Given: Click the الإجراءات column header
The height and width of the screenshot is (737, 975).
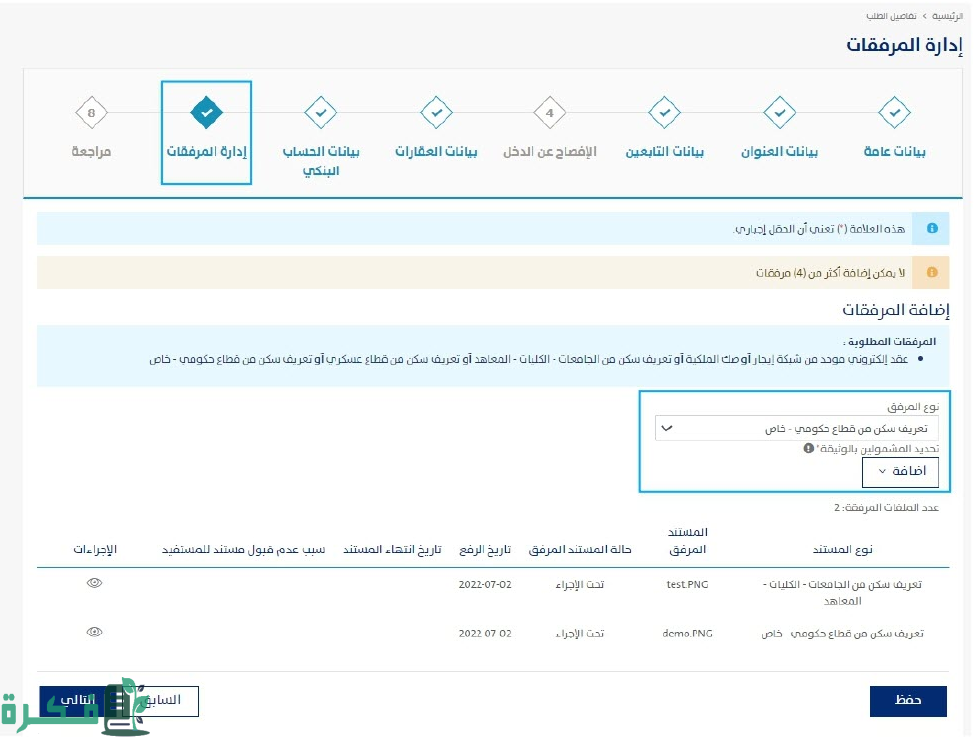Looking at the screenshot, I should (x=95, y=549).
